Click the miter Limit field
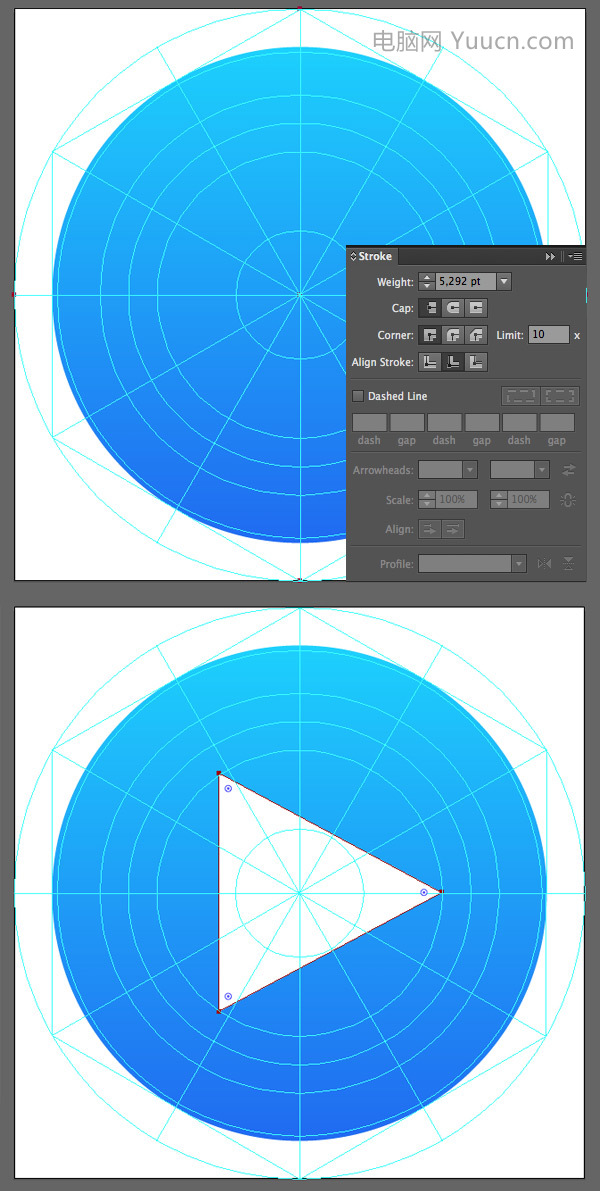 tap(549, 335)
